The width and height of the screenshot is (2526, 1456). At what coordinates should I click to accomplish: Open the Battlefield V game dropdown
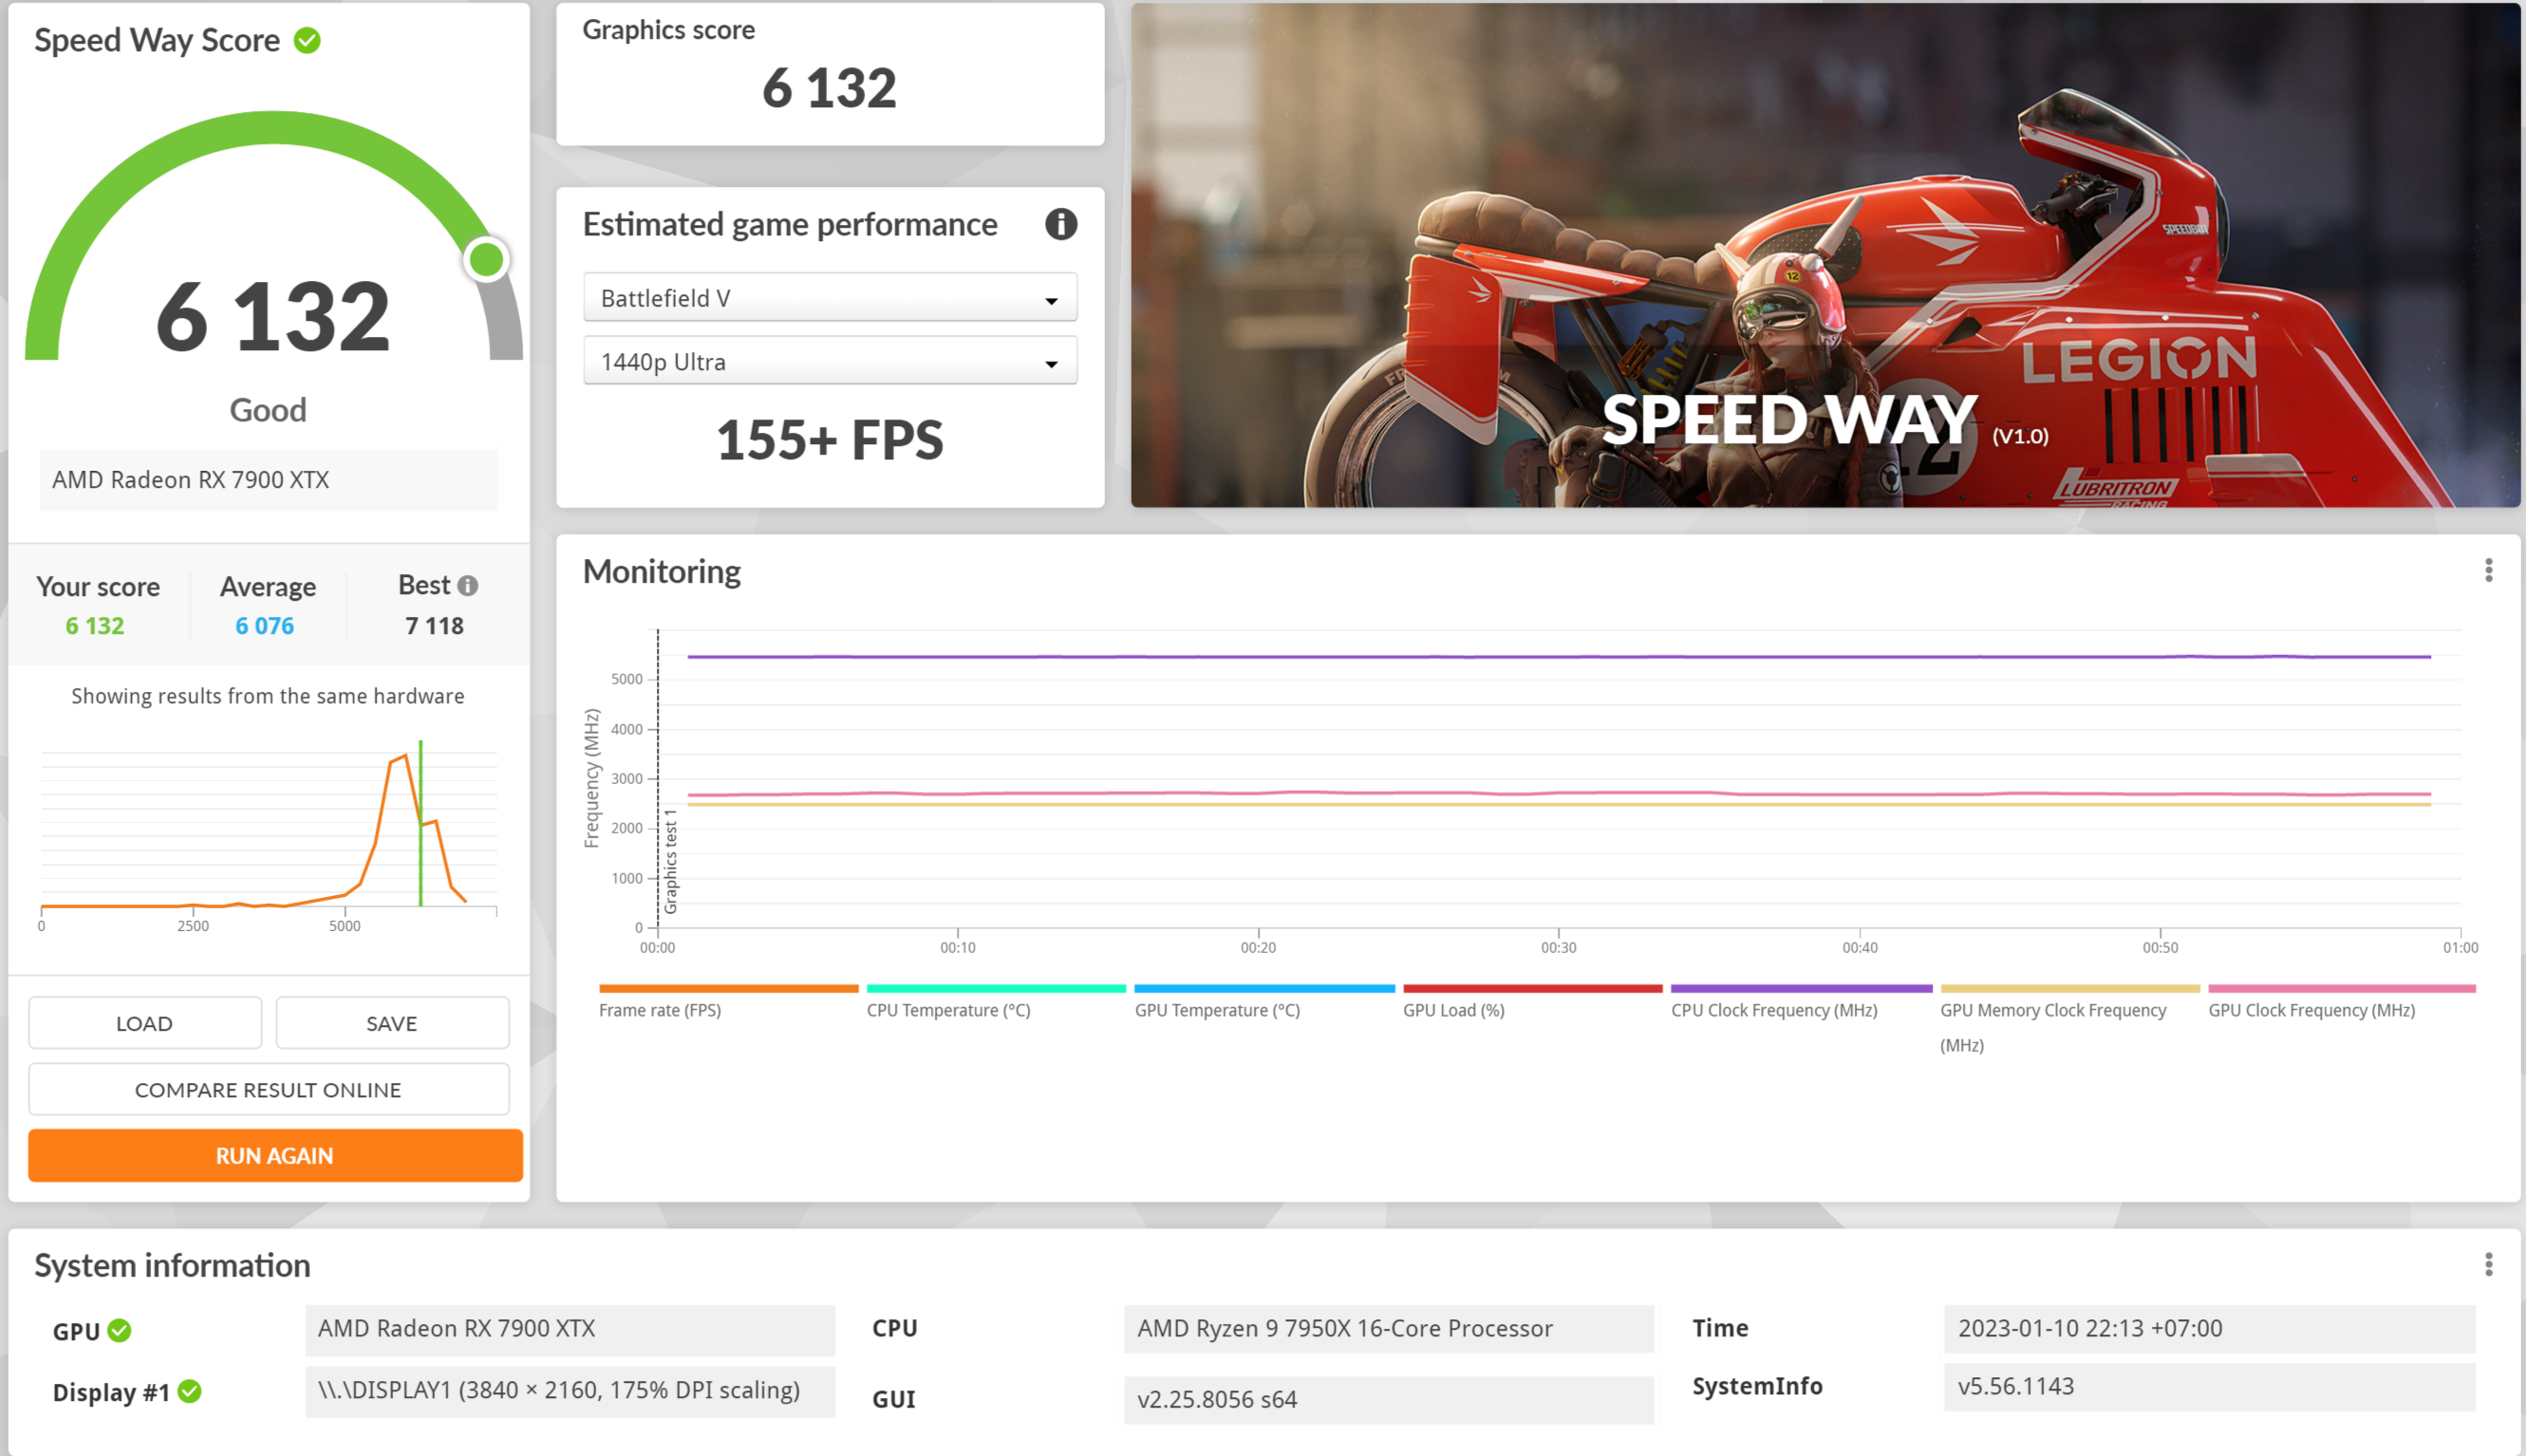(x=830, y=298)
